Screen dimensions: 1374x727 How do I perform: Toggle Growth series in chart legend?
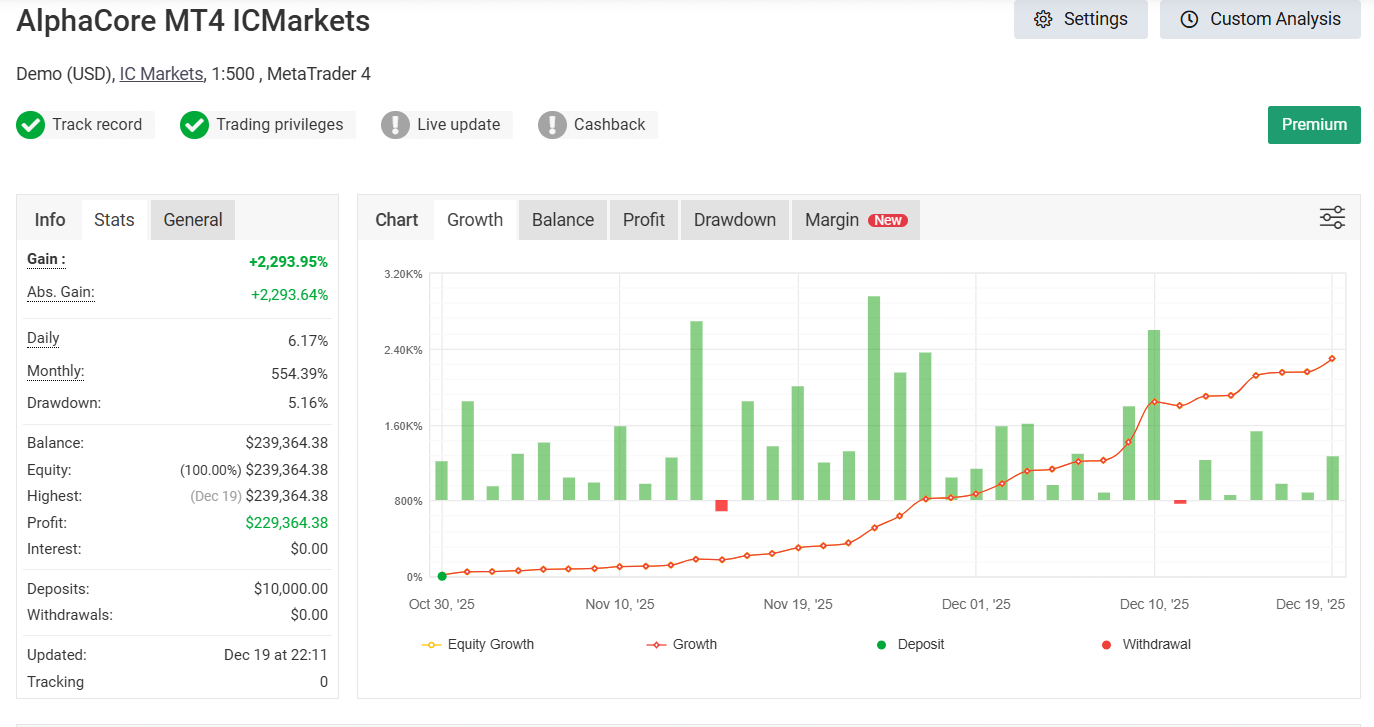click(683, 645)
